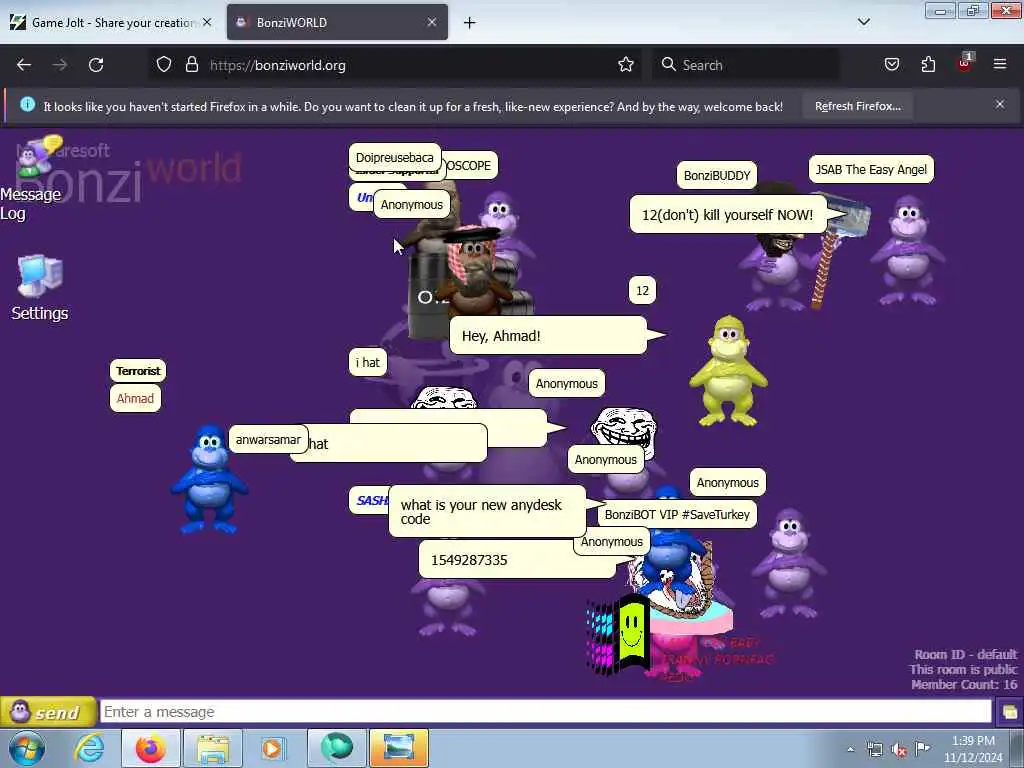The image size is (1024, 768).
Task: Open the Extensions puzzle icon
Action: tap(928, 65)
